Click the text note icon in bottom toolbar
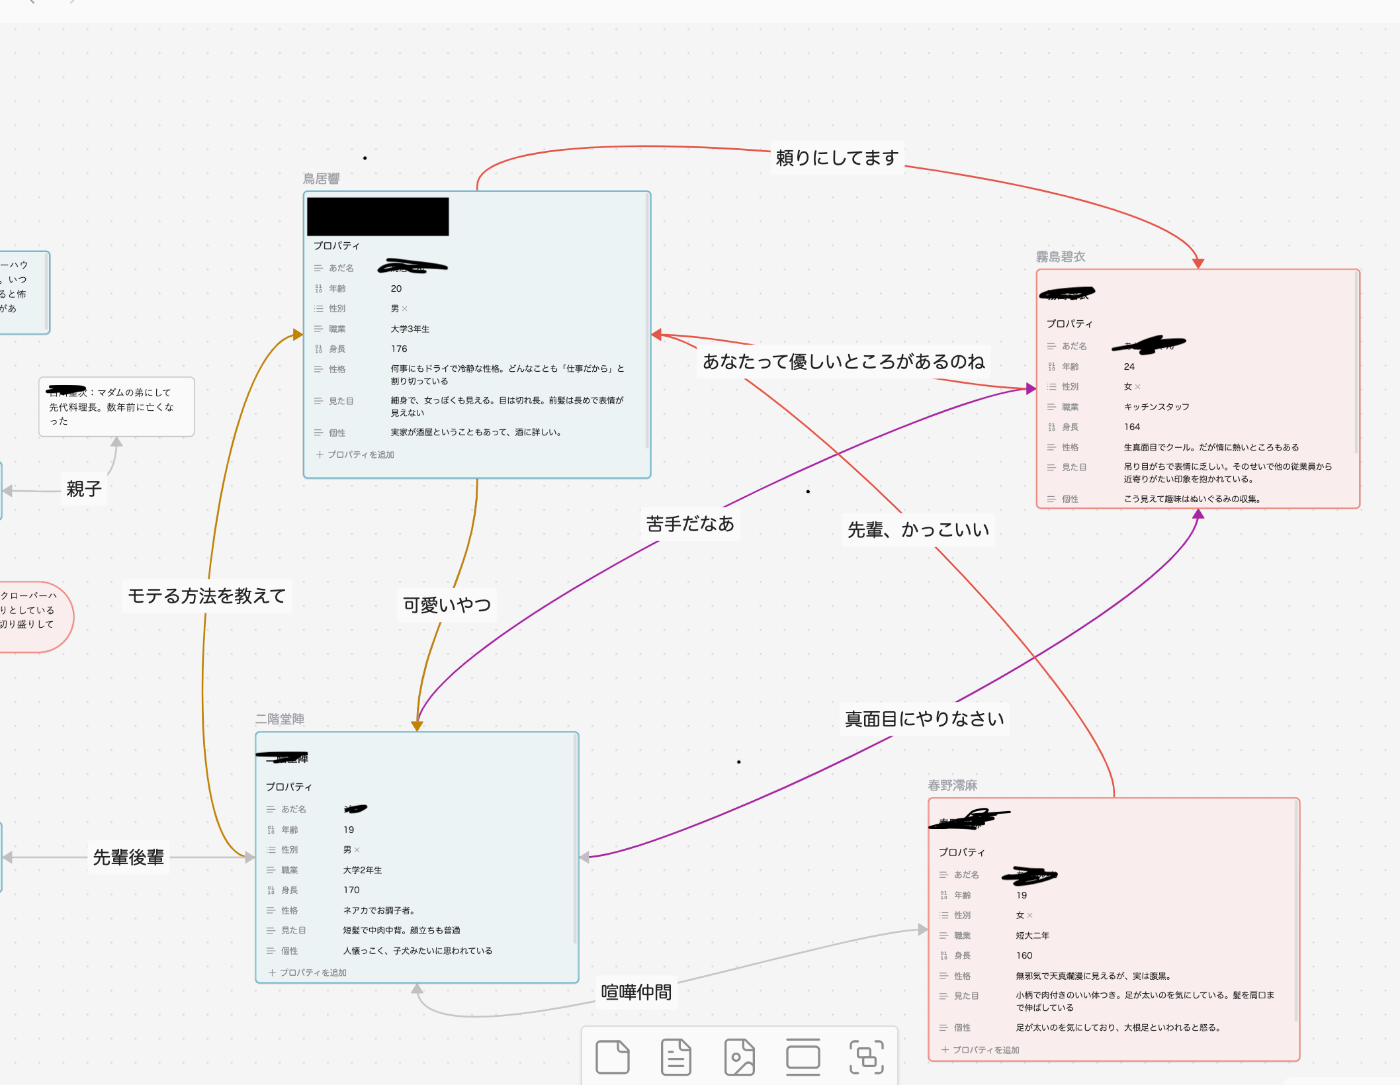 pos(676,1057)
